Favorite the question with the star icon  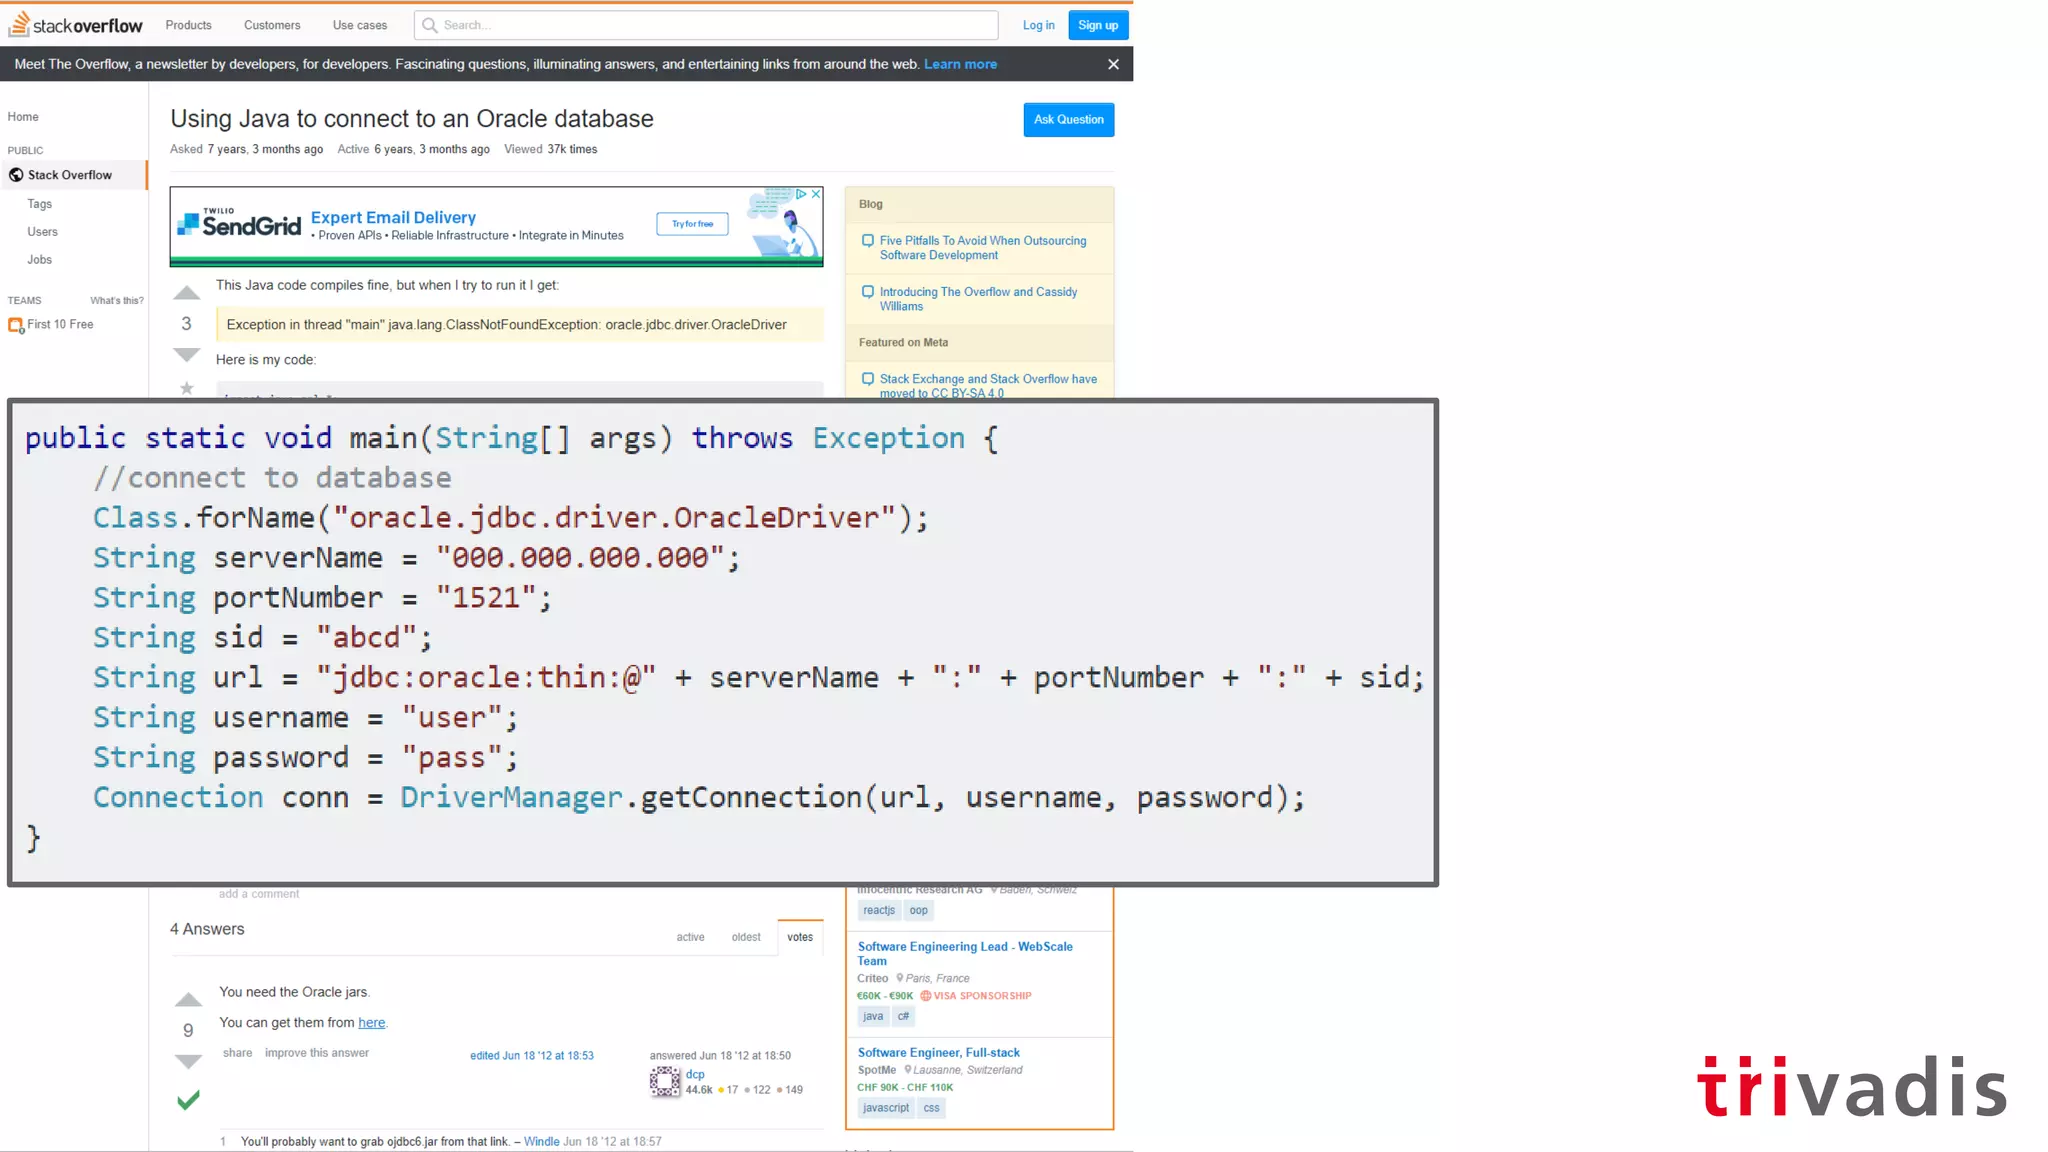coord(187,388)
